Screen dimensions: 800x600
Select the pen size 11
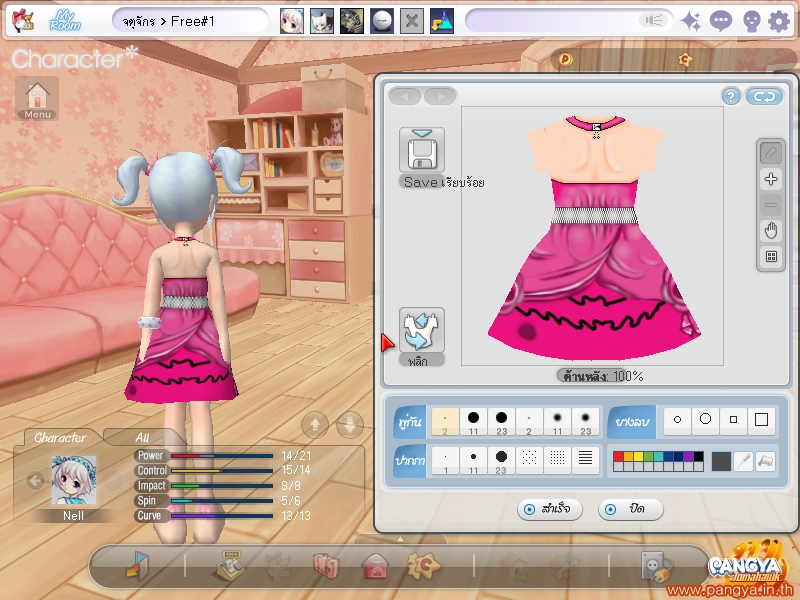[x=473, y=461]
